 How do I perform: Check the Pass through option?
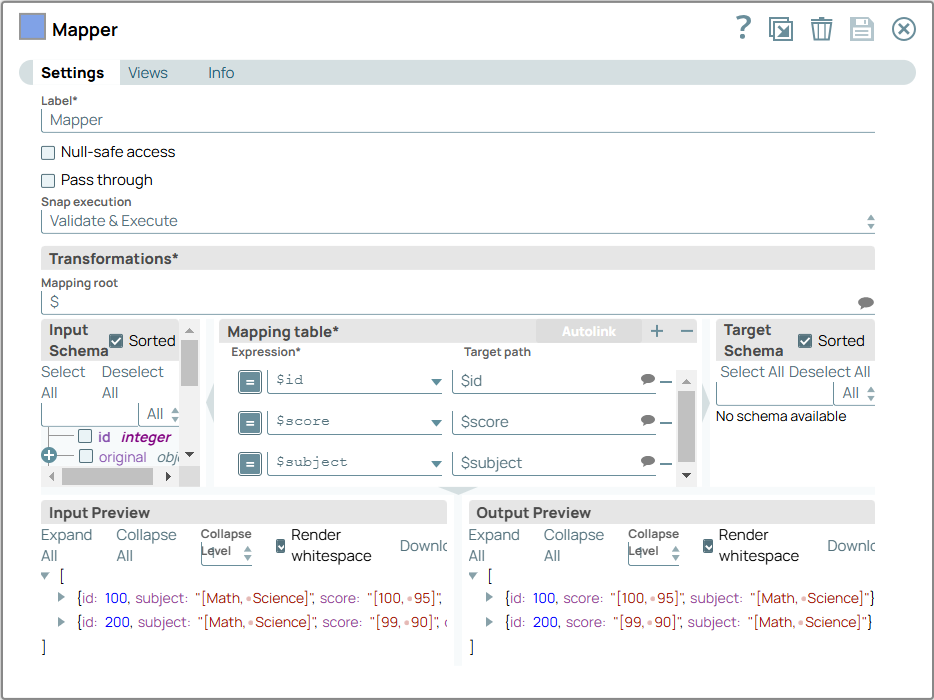pyautogui.click(x=48, y=181)
